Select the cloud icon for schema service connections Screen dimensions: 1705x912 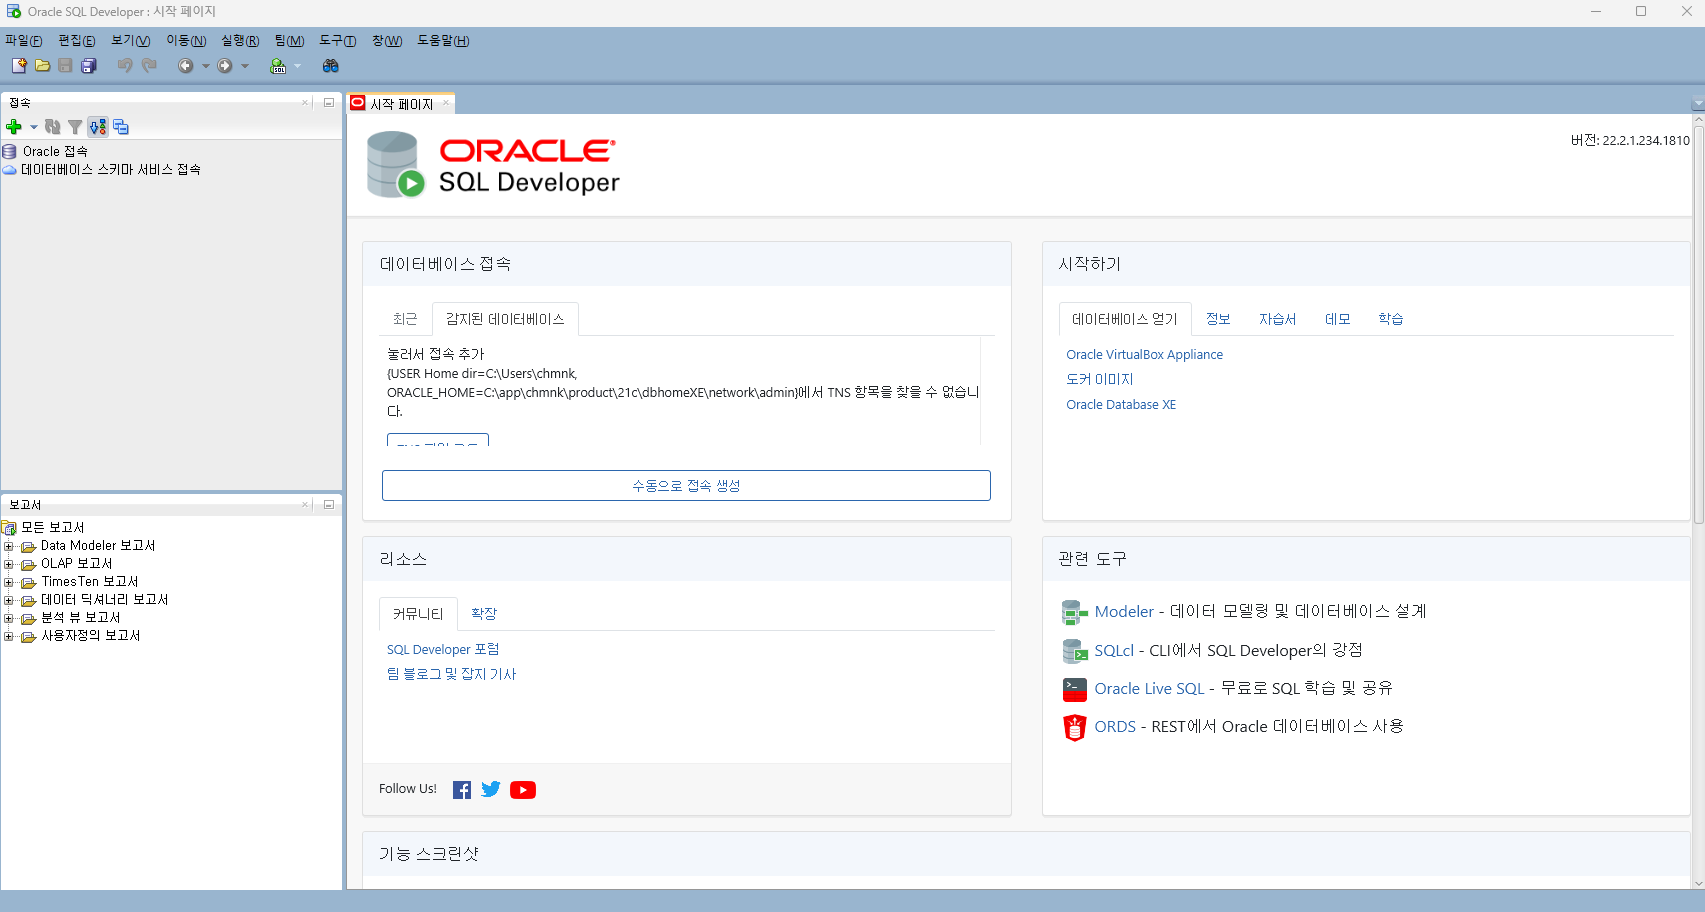click(x=10, y=170)
